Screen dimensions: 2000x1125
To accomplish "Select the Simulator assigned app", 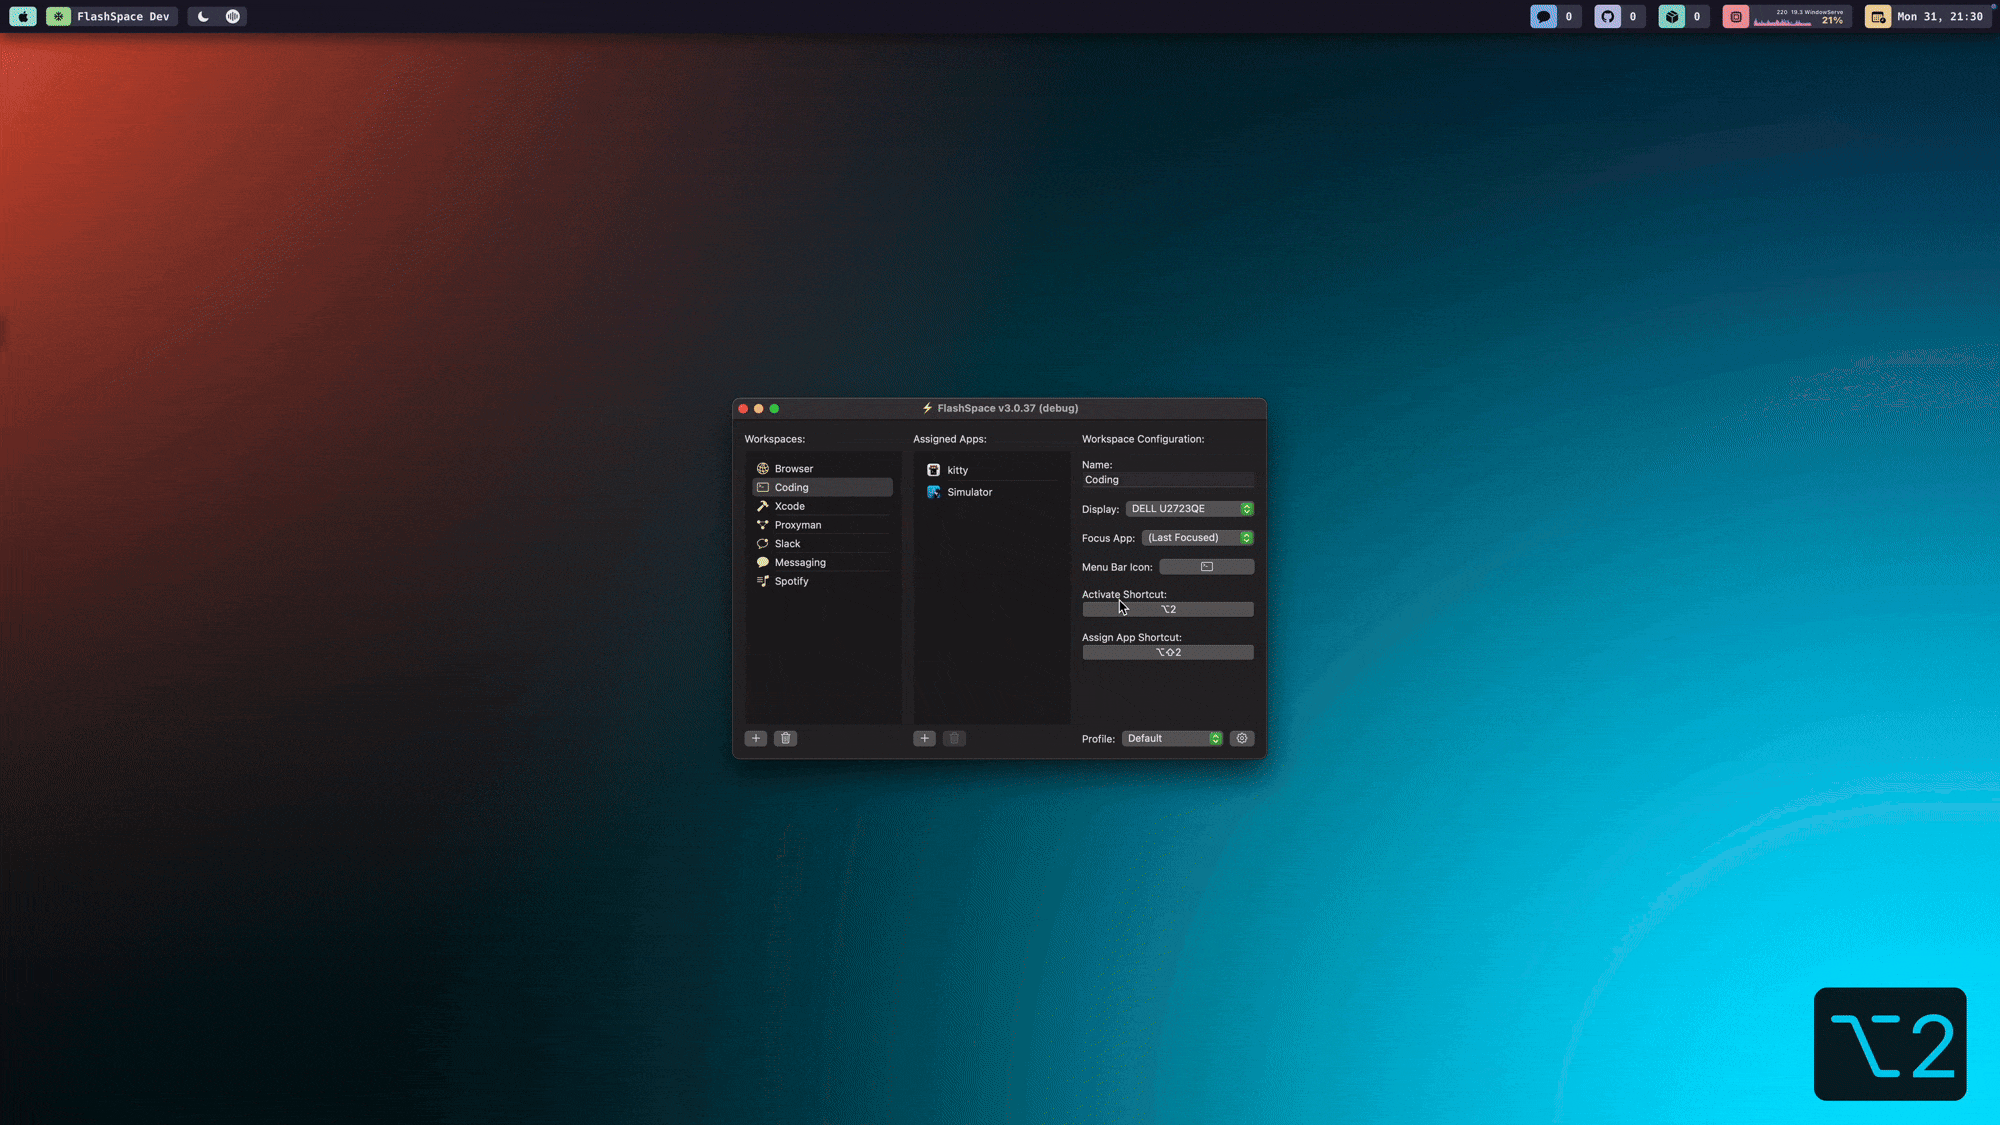I will click(x=969, y=492).
